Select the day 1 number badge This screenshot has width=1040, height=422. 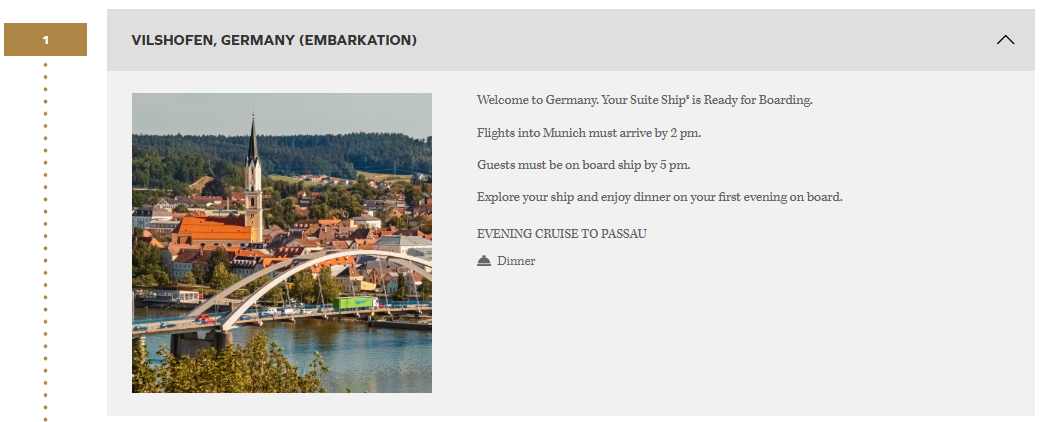[45, 40]
